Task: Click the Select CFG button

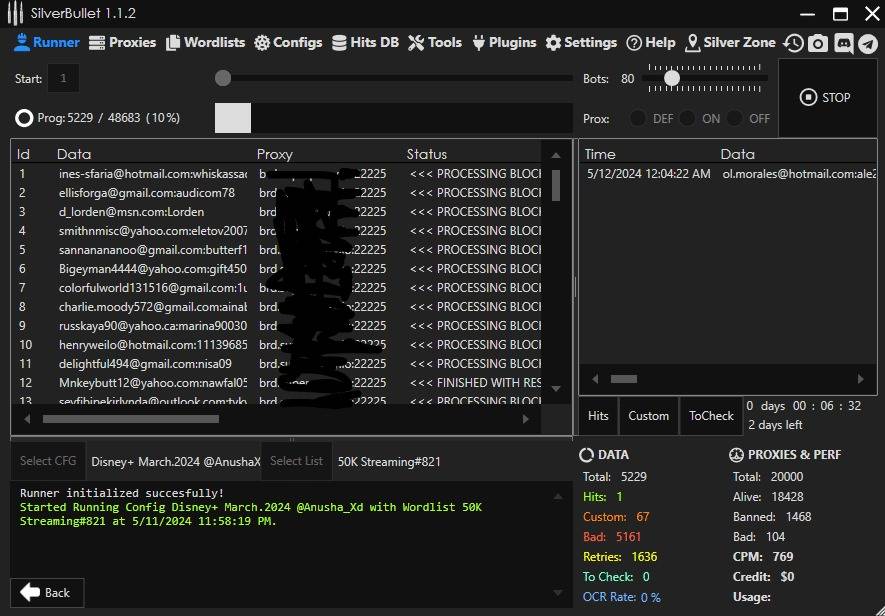Action: click(x=48, y=461)
